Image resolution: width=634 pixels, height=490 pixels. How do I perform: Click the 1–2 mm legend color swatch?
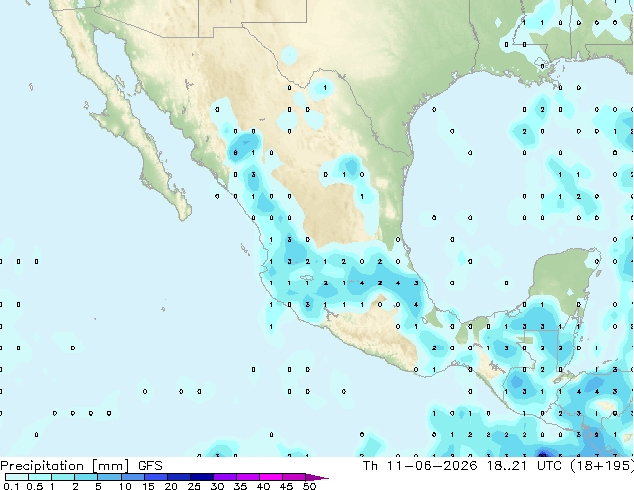(63, 477)
